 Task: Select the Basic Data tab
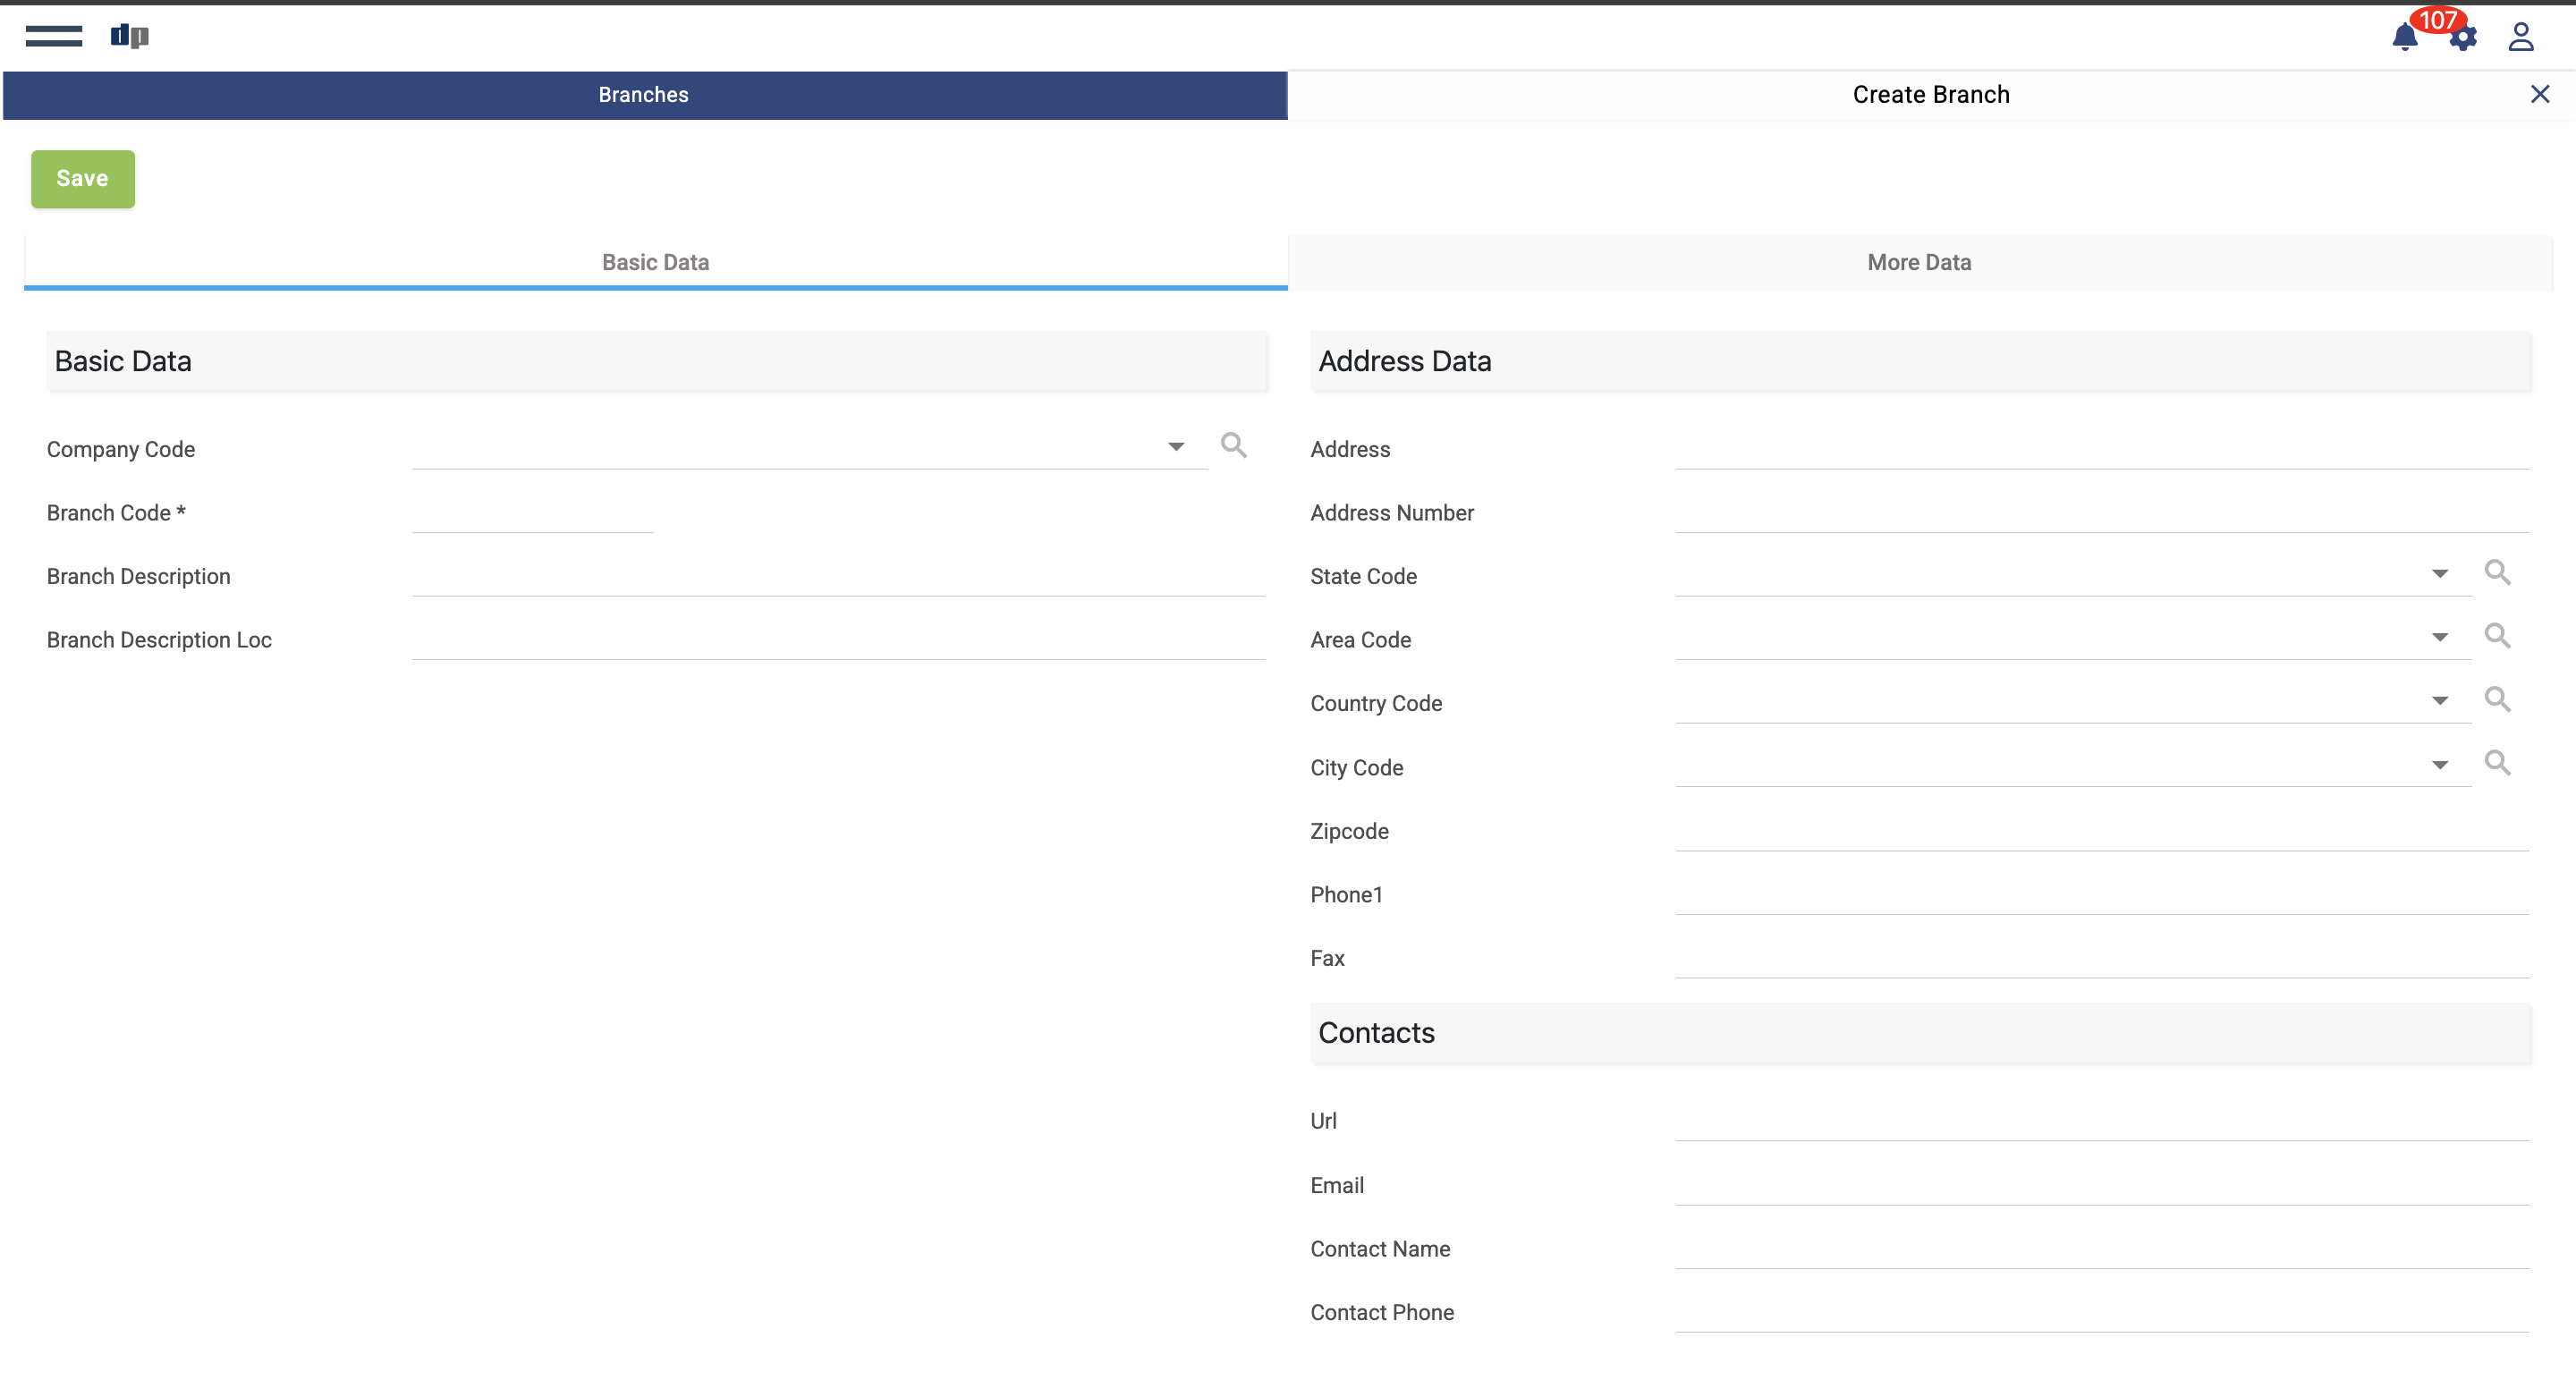coord(655,262)
